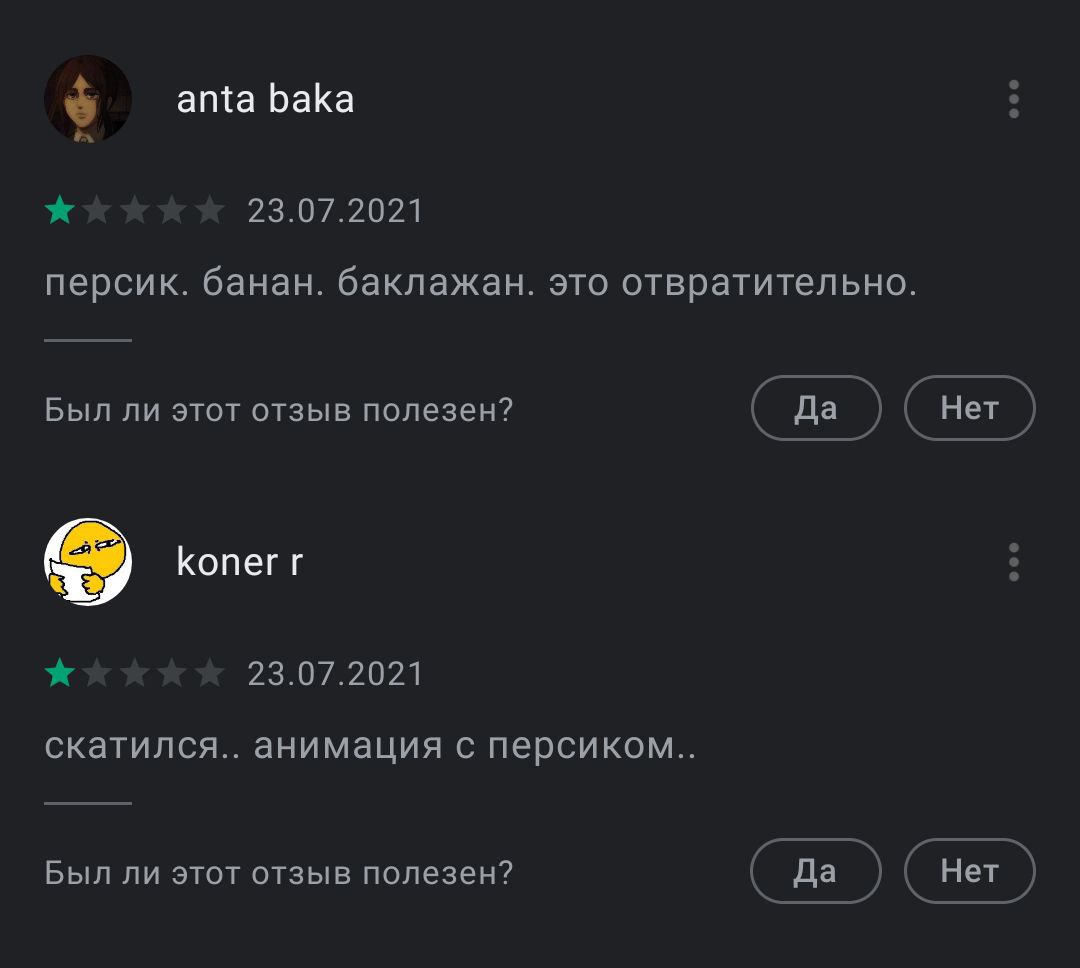Click the helpfulness question under anta baka's review
Image resolution: width=1080 pixels, height=968 pixels.
279,410
